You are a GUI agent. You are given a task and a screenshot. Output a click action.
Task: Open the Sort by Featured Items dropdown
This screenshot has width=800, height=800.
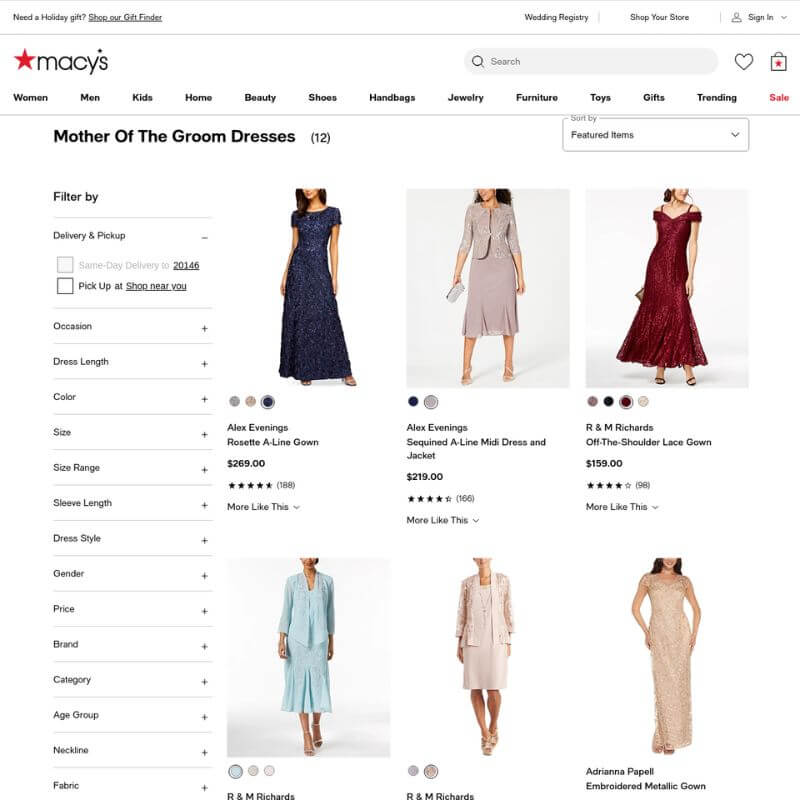click(x=656, y=135)
